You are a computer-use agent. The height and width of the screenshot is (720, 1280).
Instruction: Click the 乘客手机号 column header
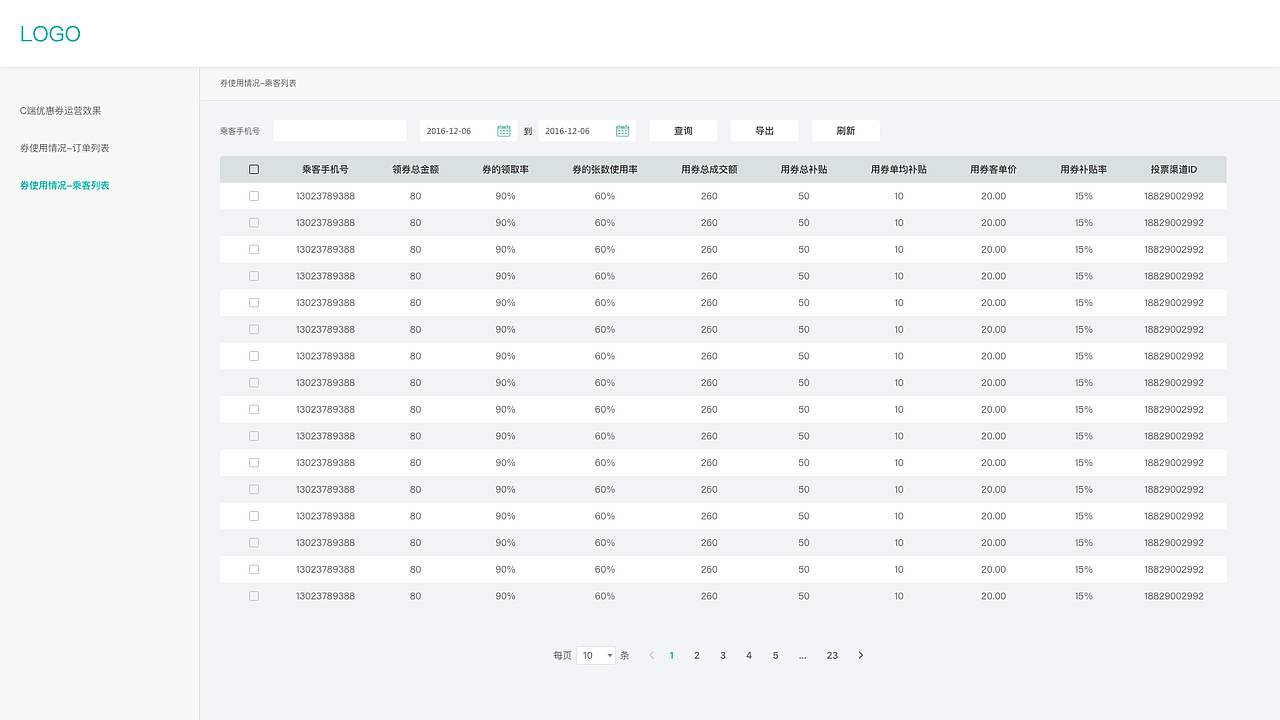click(325, 170)
